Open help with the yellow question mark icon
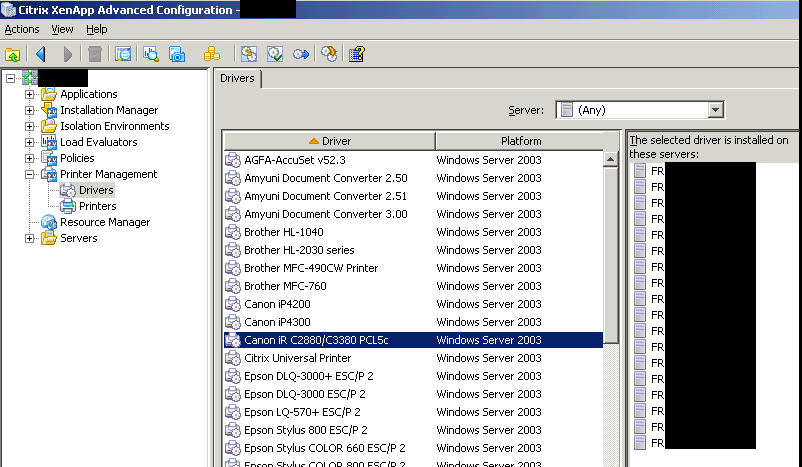Screen dimensions: 802x467 pos(357,54)
